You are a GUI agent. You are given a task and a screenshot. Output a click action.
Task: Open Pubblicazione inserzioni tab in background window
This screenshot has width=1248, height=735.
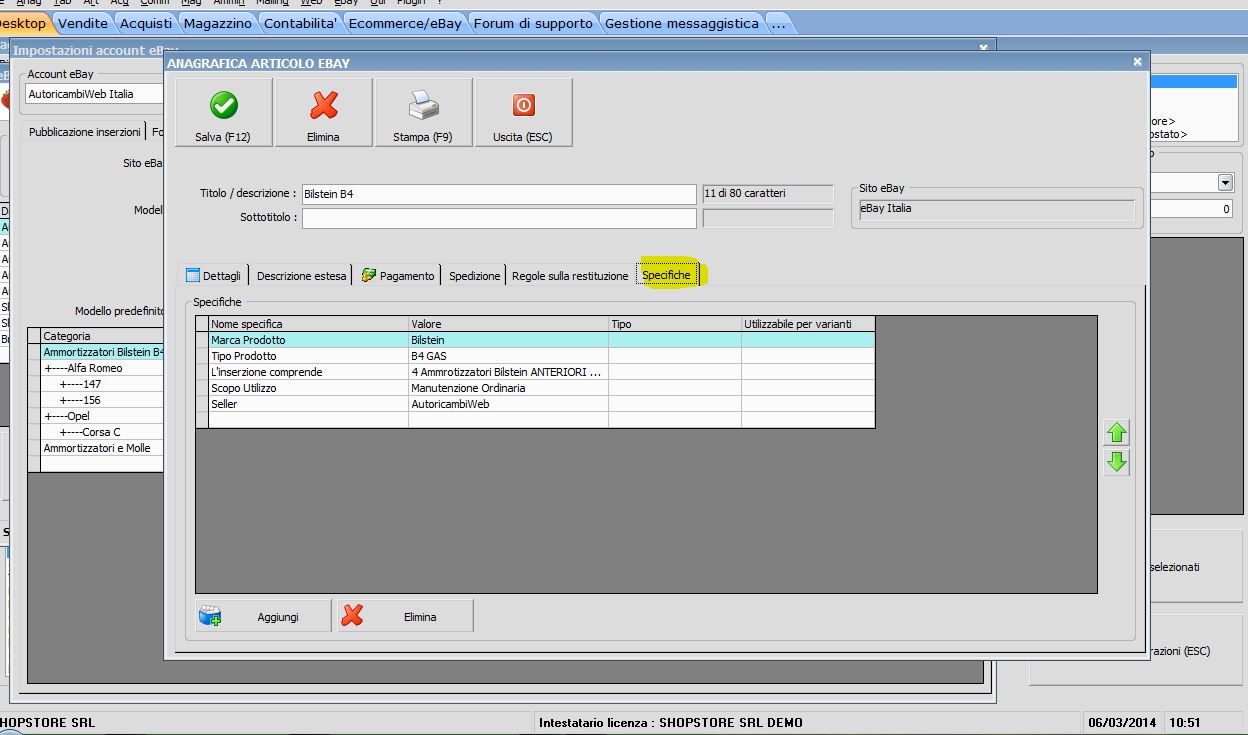84,132
